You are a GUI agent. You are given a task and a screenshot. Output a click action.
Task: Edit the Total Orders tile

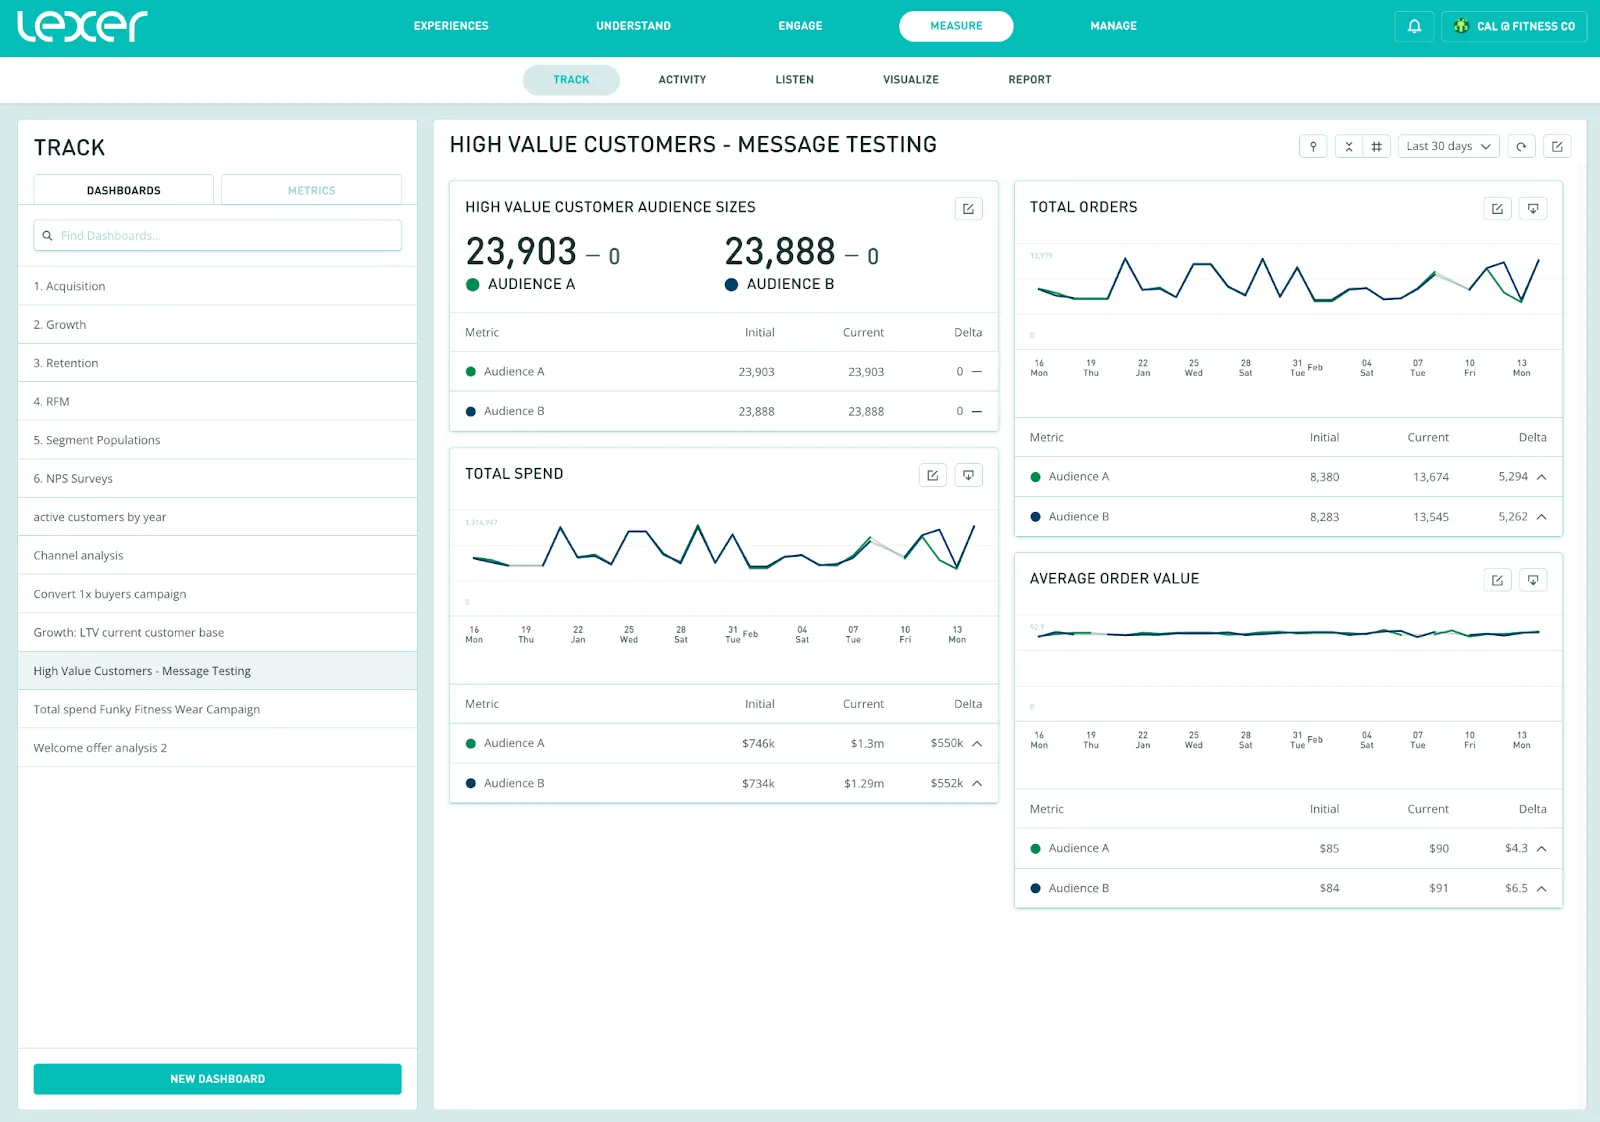click(1497, 208)
